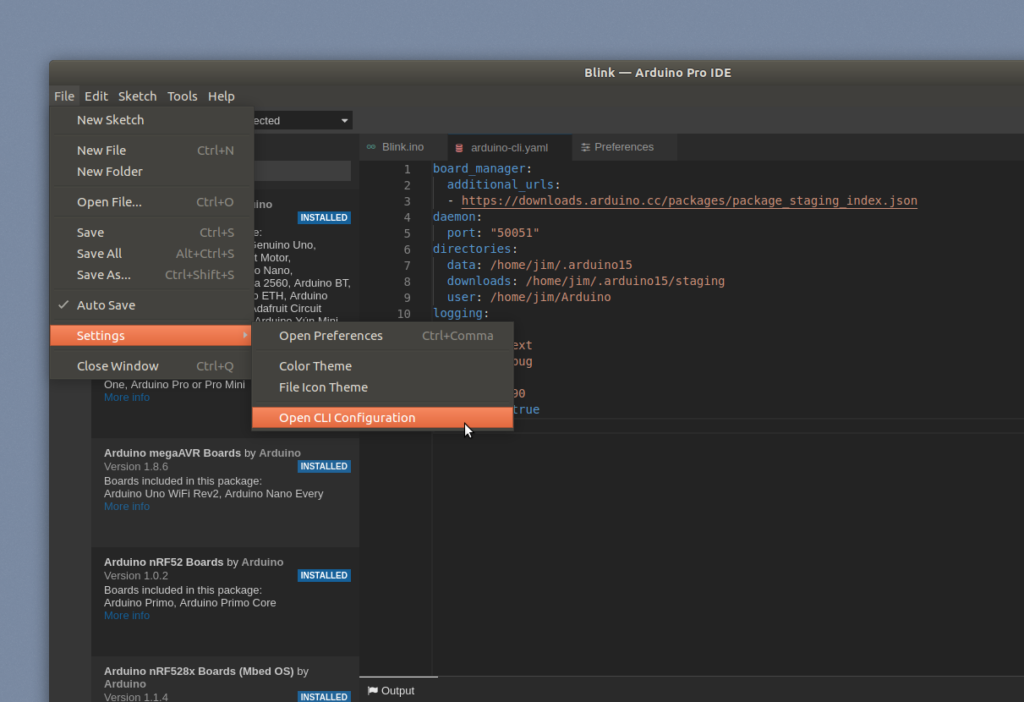This screenshot has width=1024, height=702.
Task: Click More info under Arduino megaAVR Boards
Action: (127, 506)
